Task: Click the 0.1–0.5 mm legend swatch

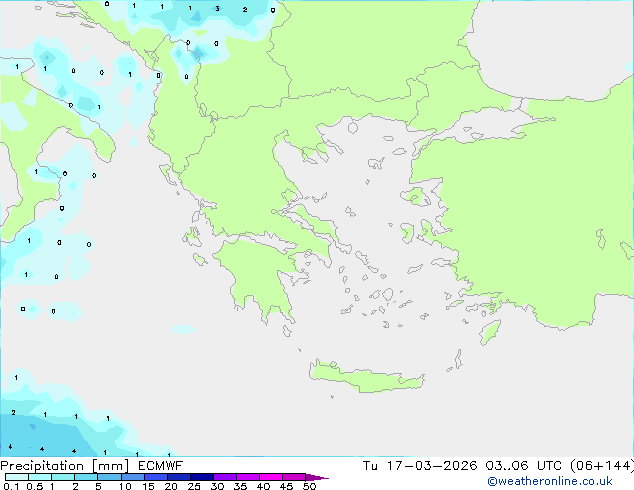Action: click(17, 477)
